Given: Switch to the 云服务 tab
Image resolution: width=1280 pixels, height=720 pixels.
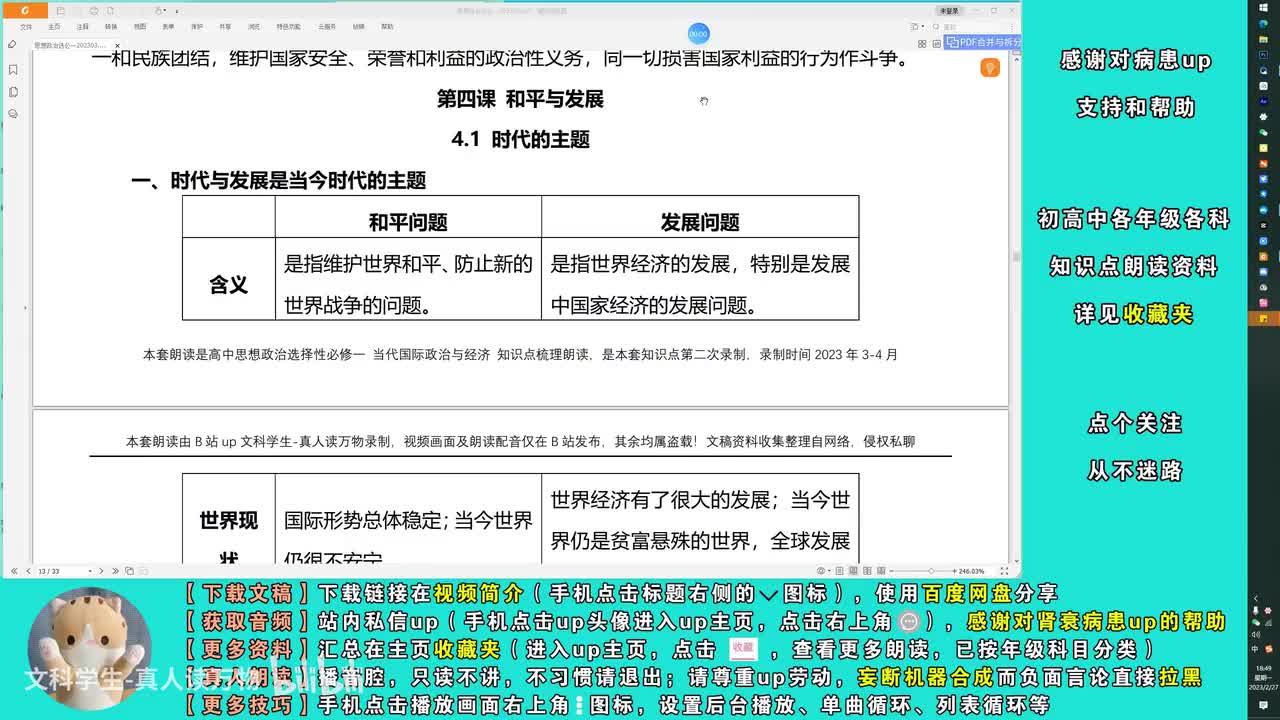Looking at the screenshot, I should click(x=327, y=27).
